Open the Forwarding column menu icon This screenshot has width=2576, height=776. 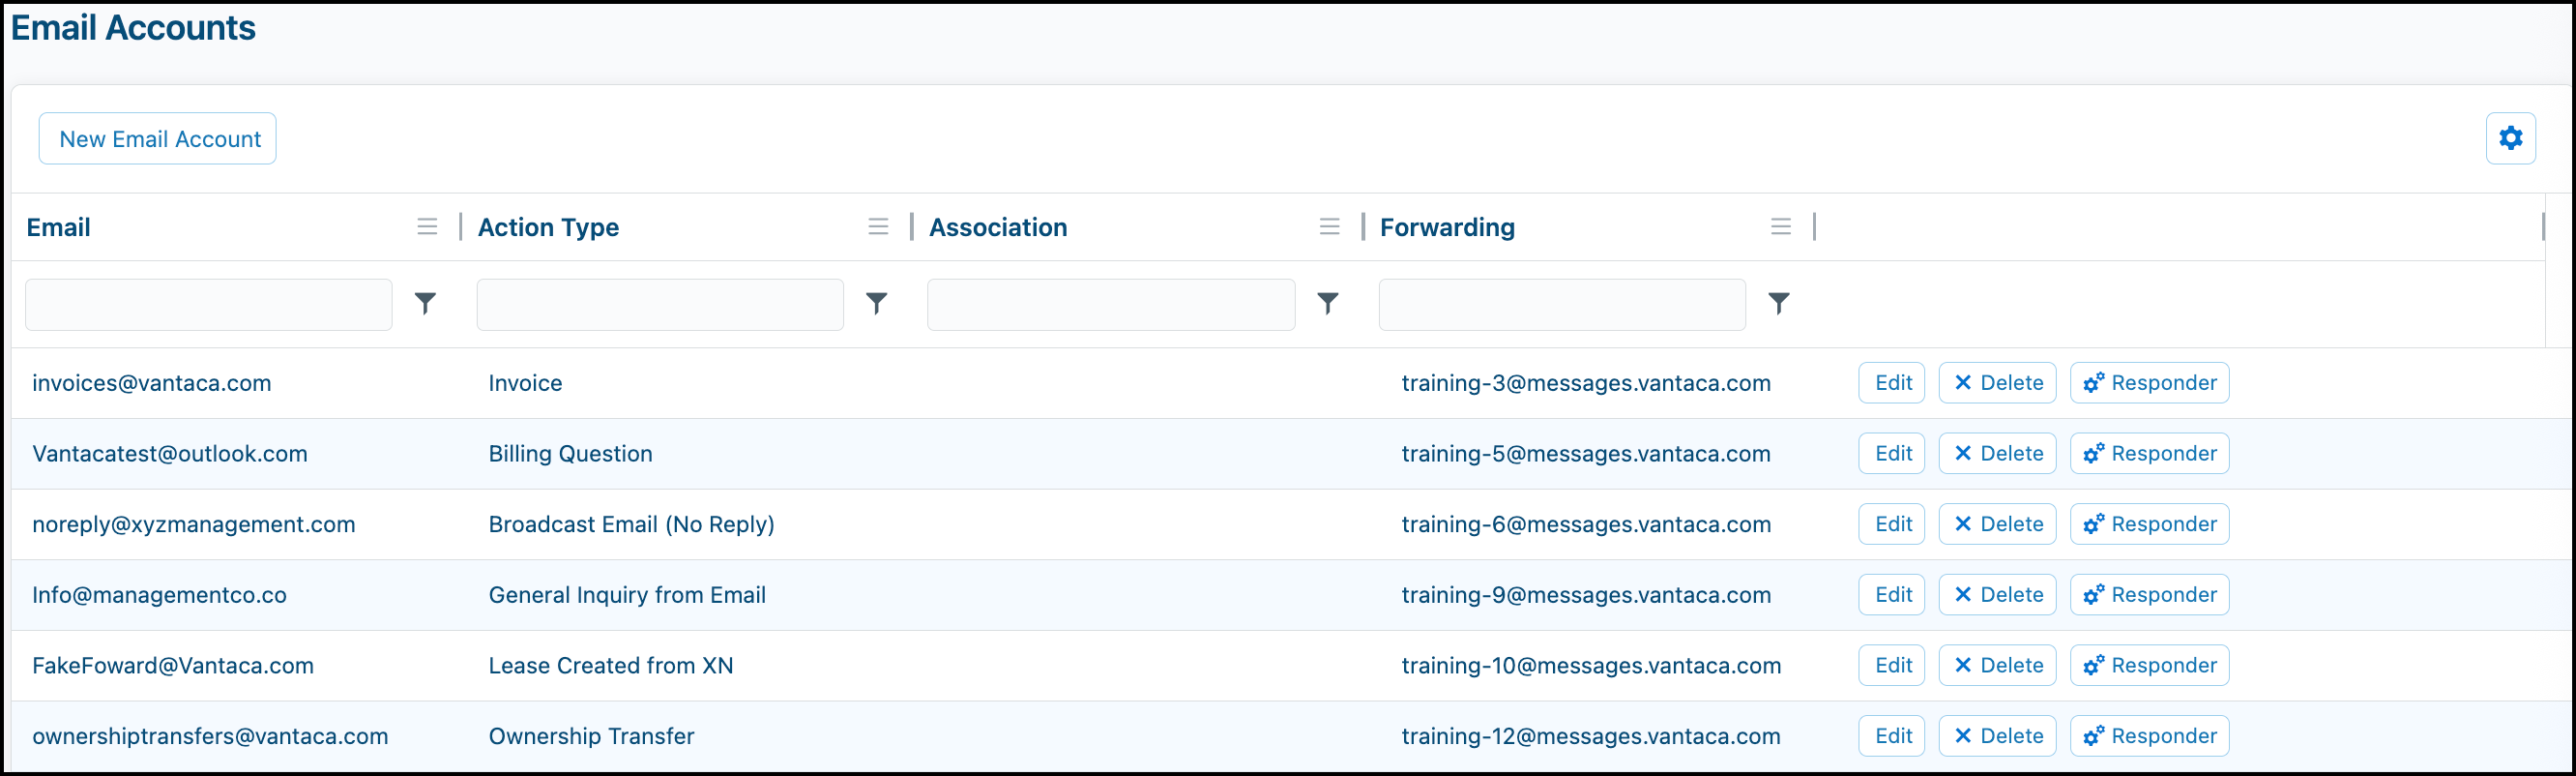[1780, 227]
